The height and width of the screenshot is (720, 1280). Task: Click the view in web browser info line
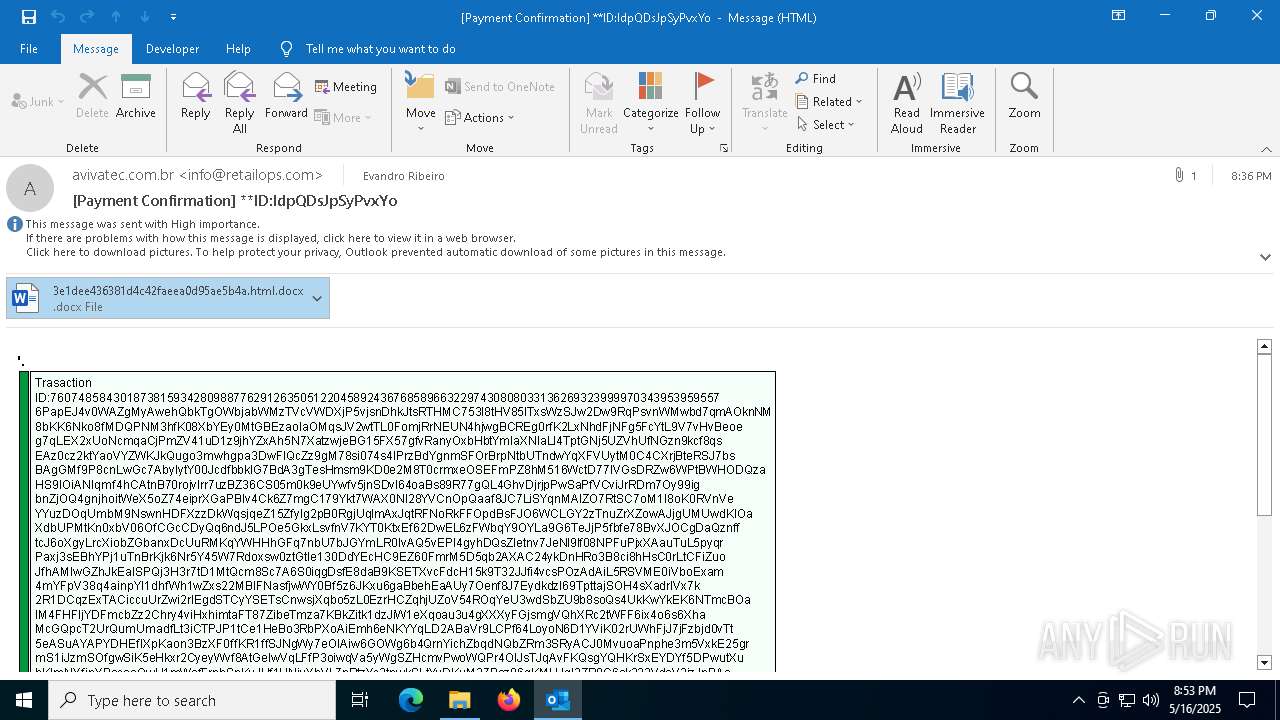(271, 238)
